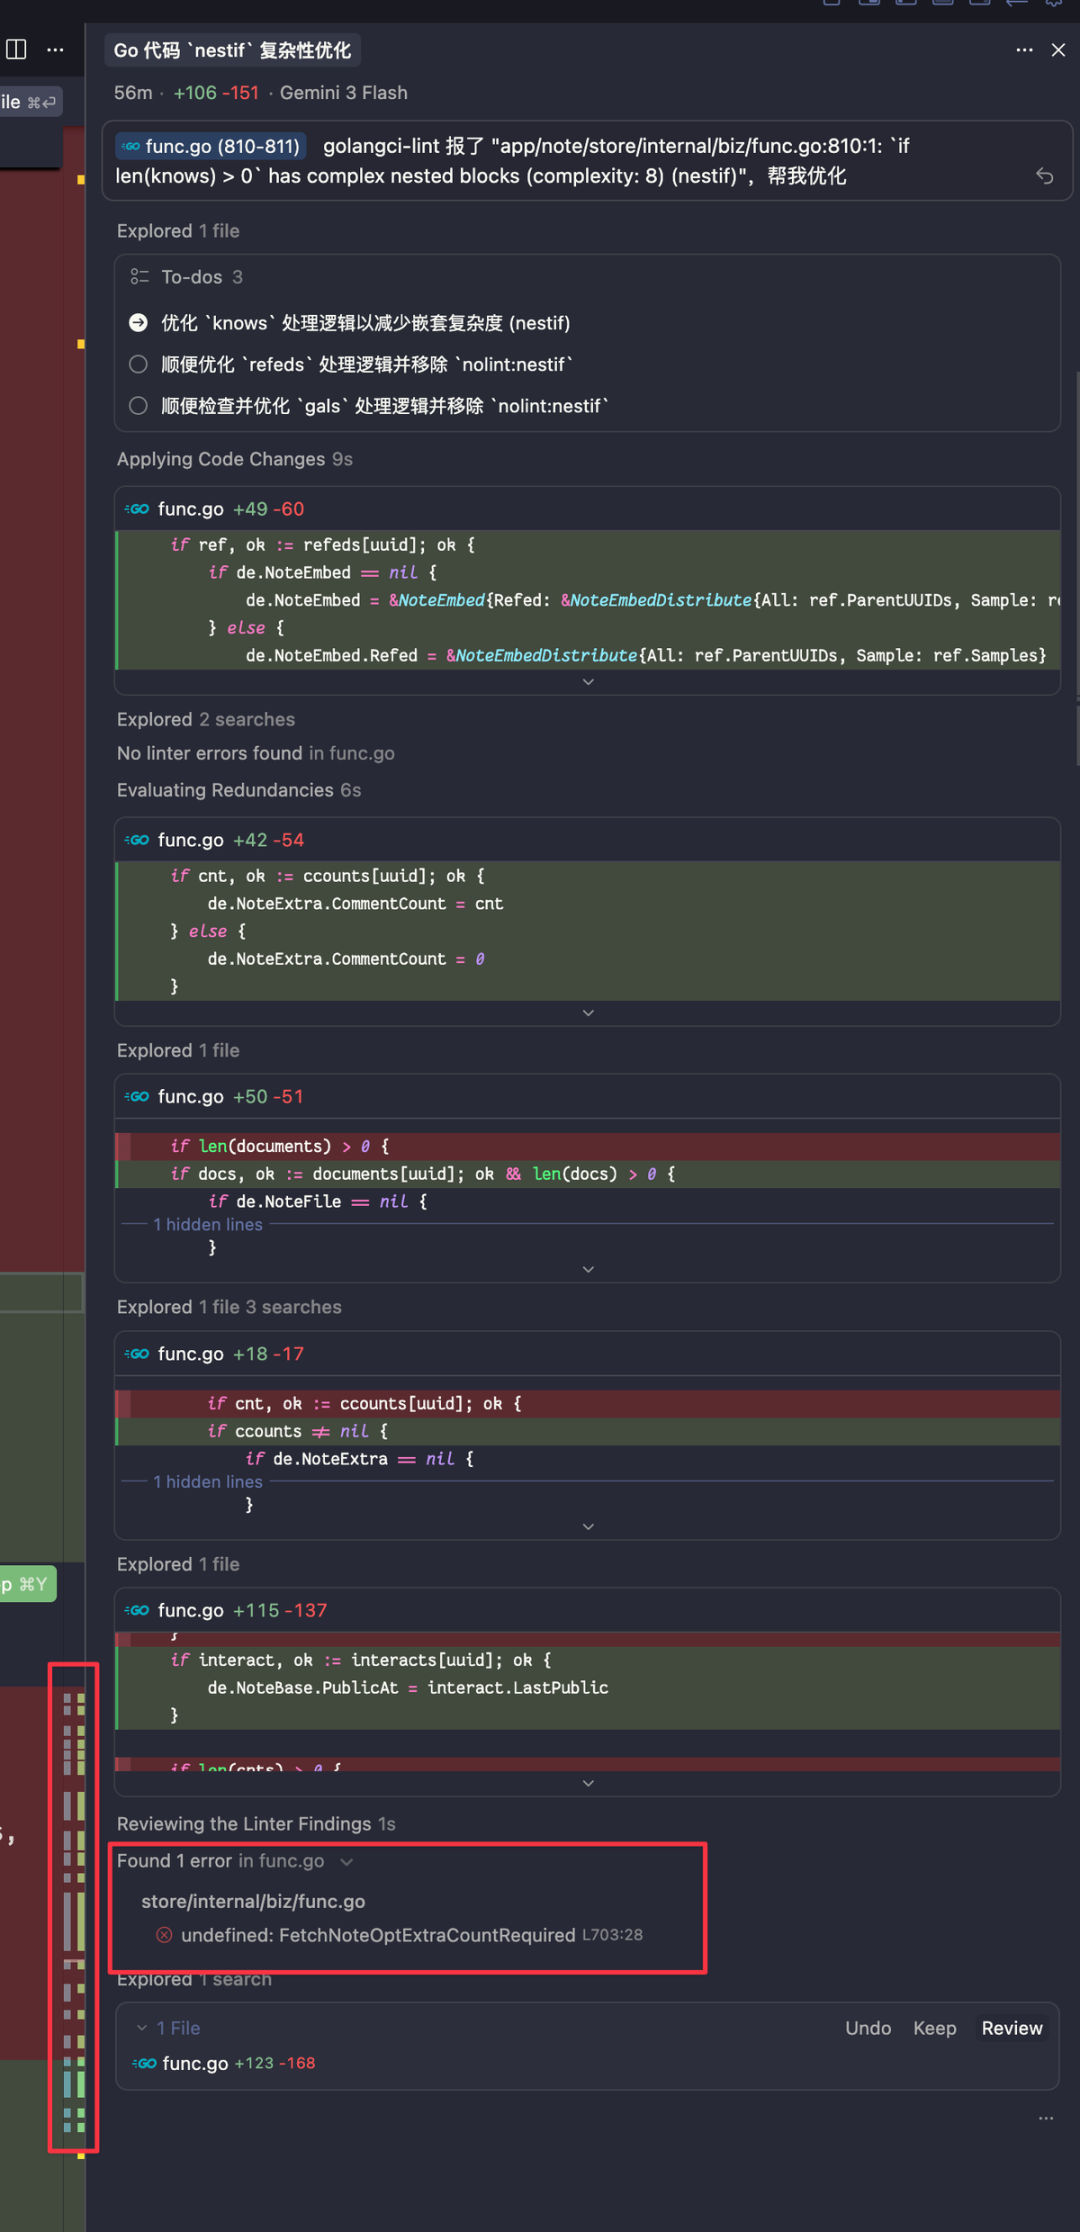Collapse the 1 File changes list
1080x2232 pixels.
(142, 2028)
